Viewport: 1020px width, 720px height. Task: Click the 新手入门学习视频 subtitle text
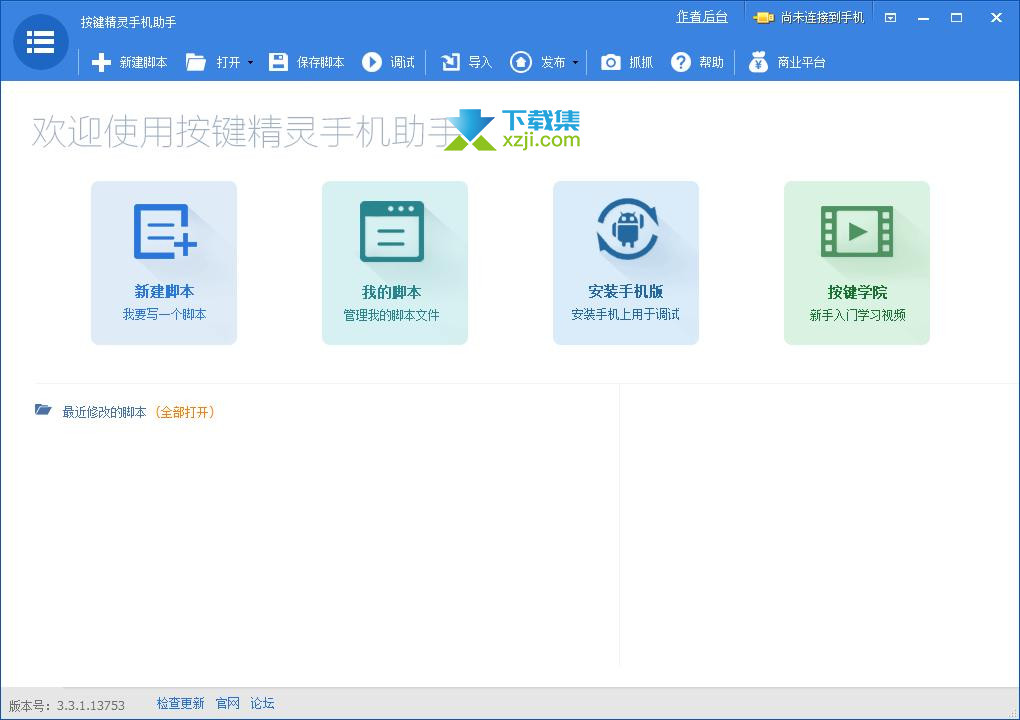pos(857,315)
